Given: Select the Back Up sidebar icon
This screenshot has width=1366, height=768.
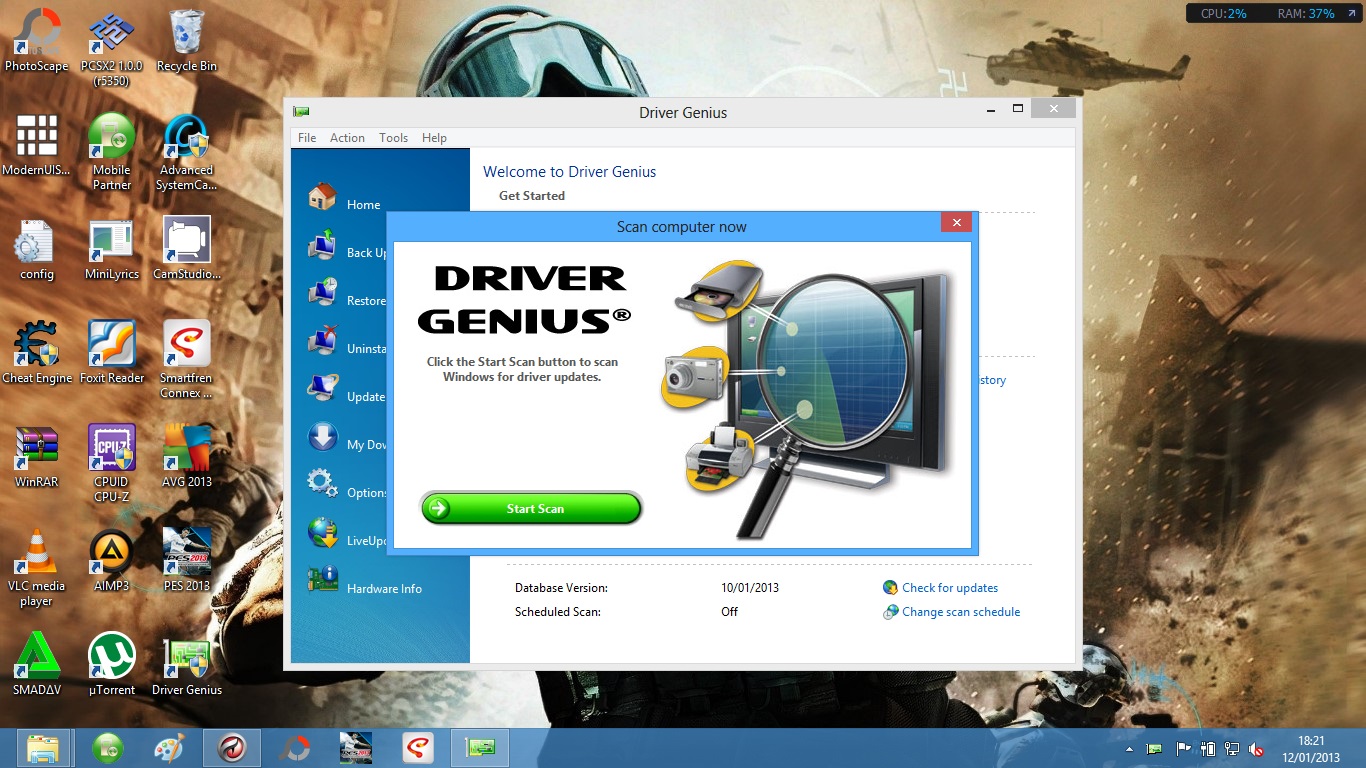Looking at the screenshot, I should tap(323, 245).
